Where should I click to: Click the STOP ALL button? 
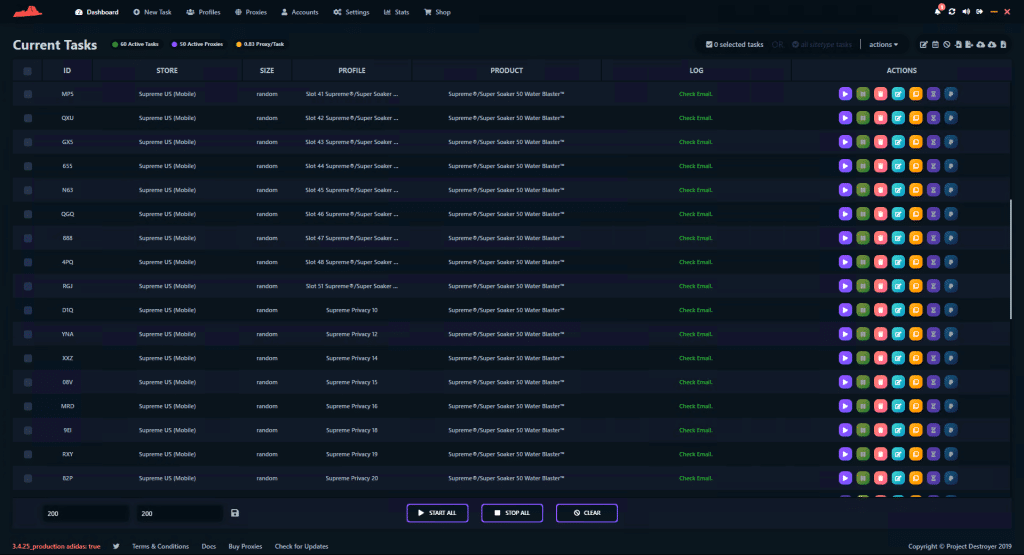point(512,513)
